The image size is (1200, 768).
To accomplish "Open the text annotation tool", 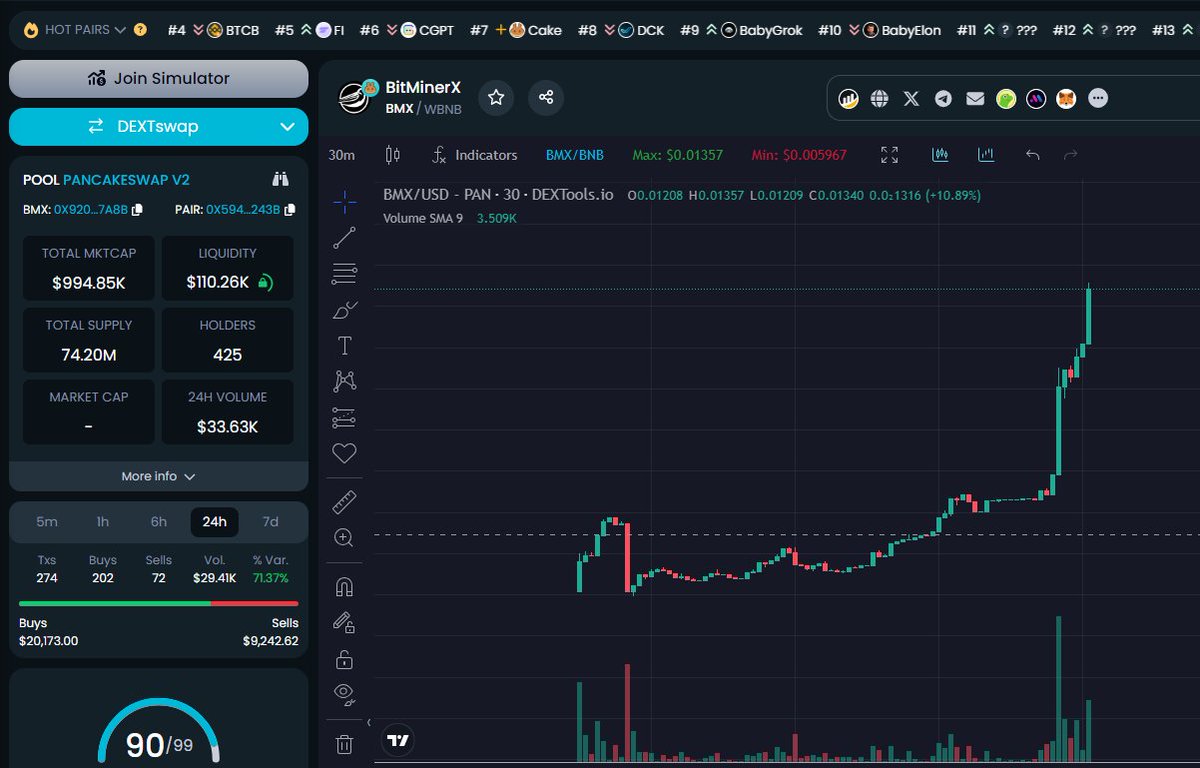I will [x=344, y=345].
